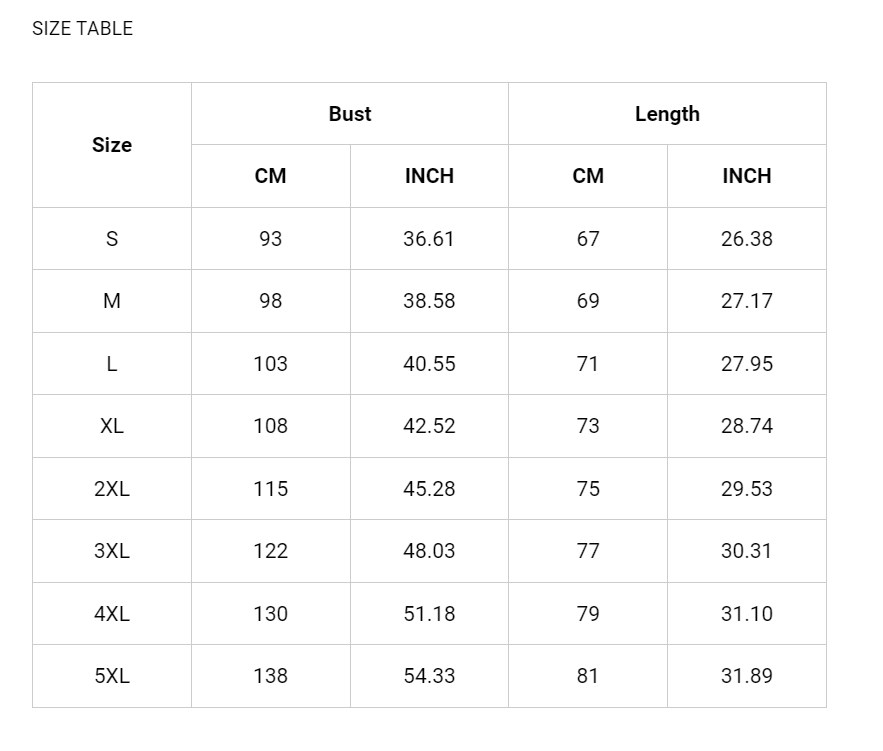The image size is (883, 751).
Task: Select the Size column header
Action: tap(112, 145)
